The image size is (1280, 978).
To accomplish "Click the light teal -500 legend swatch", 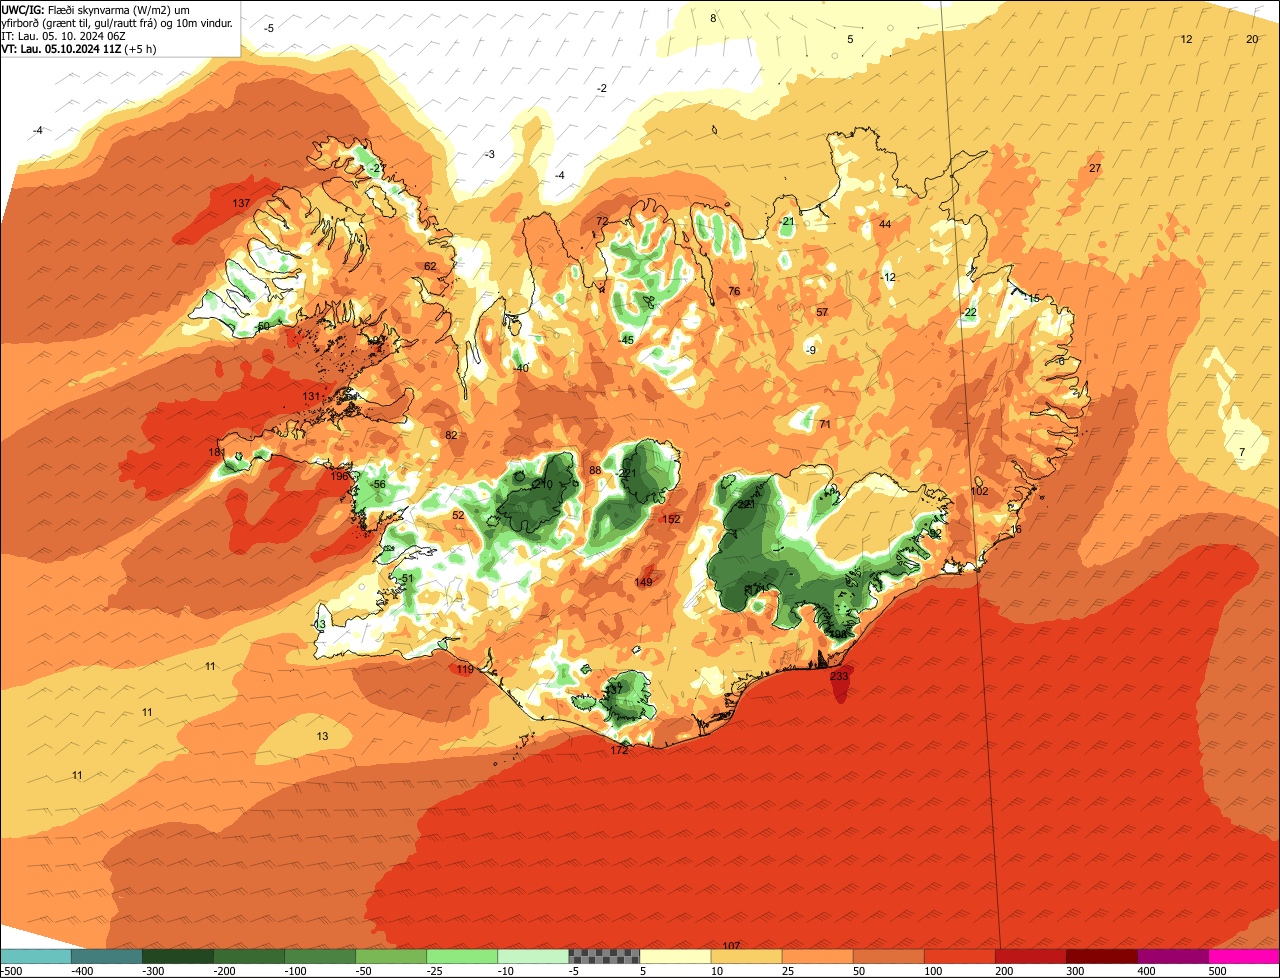I will pos(36,956).
